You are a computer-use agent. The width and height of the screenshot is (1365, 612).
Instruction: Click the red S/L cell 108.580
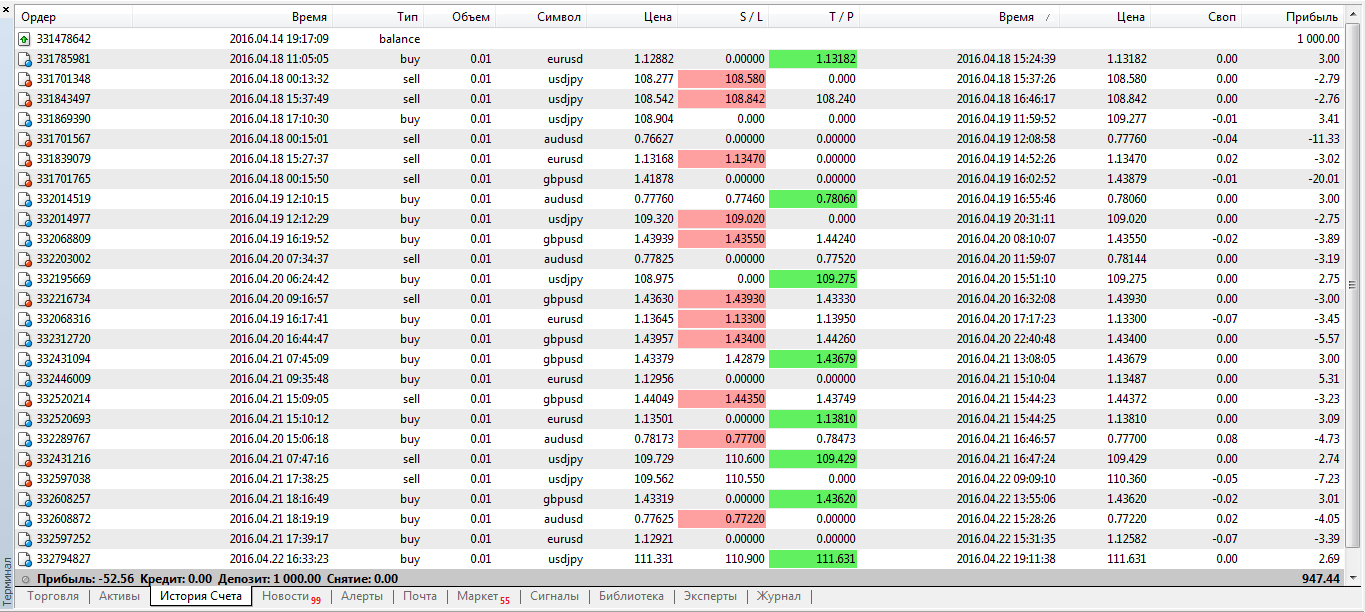pos(722,79)
